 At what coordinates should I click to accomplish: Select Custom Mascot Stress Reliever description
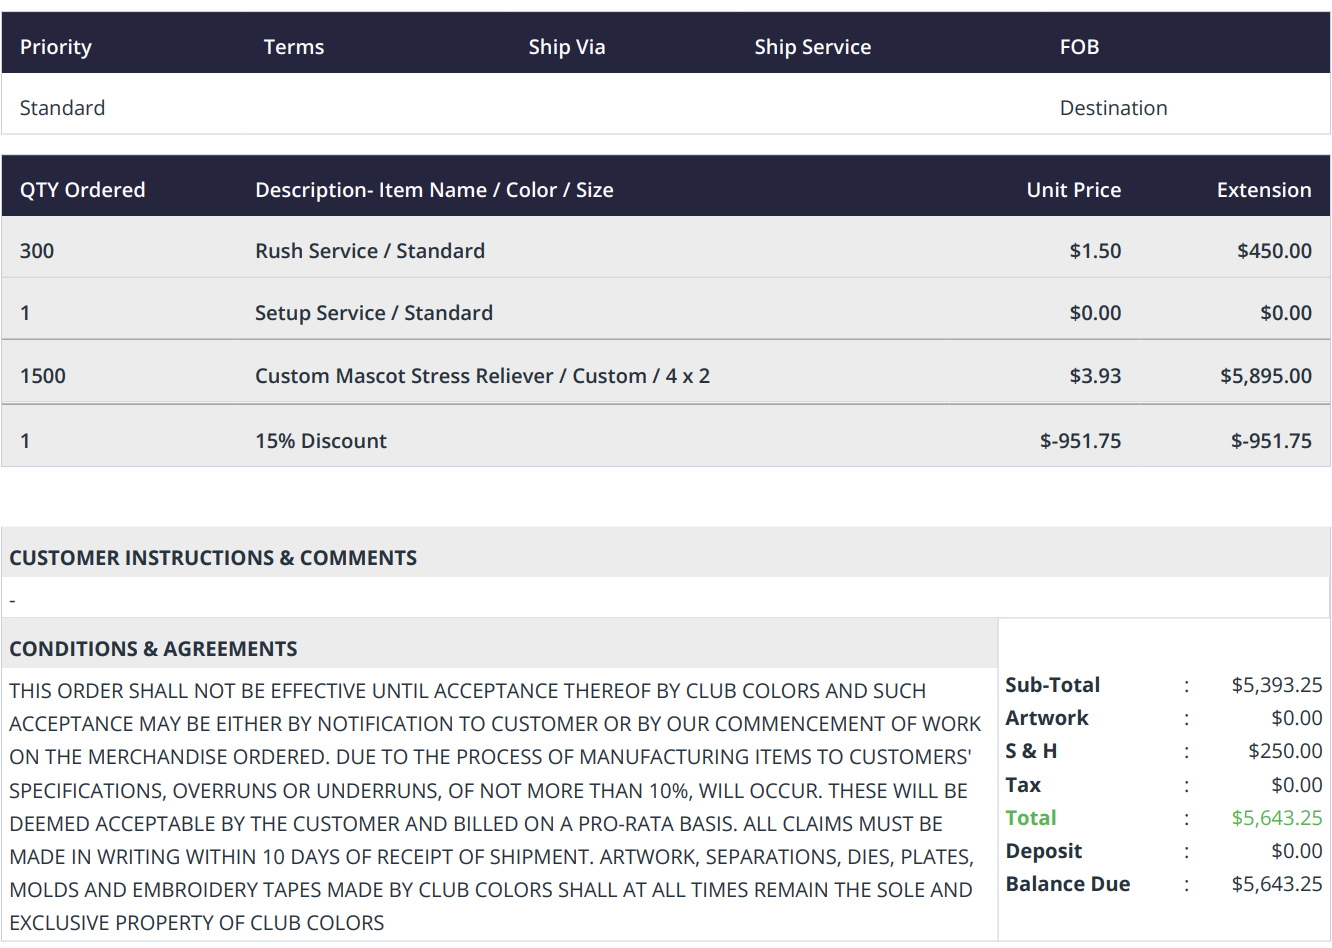[482, 376]
